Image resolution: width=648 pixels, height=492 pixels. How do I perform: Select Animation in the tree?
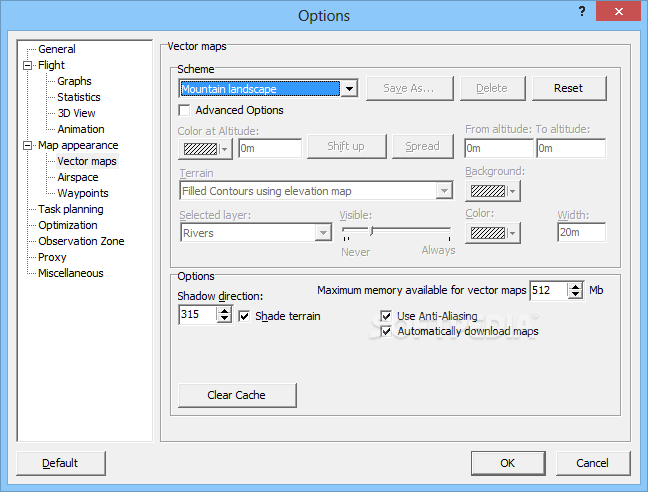coord(81,129)
